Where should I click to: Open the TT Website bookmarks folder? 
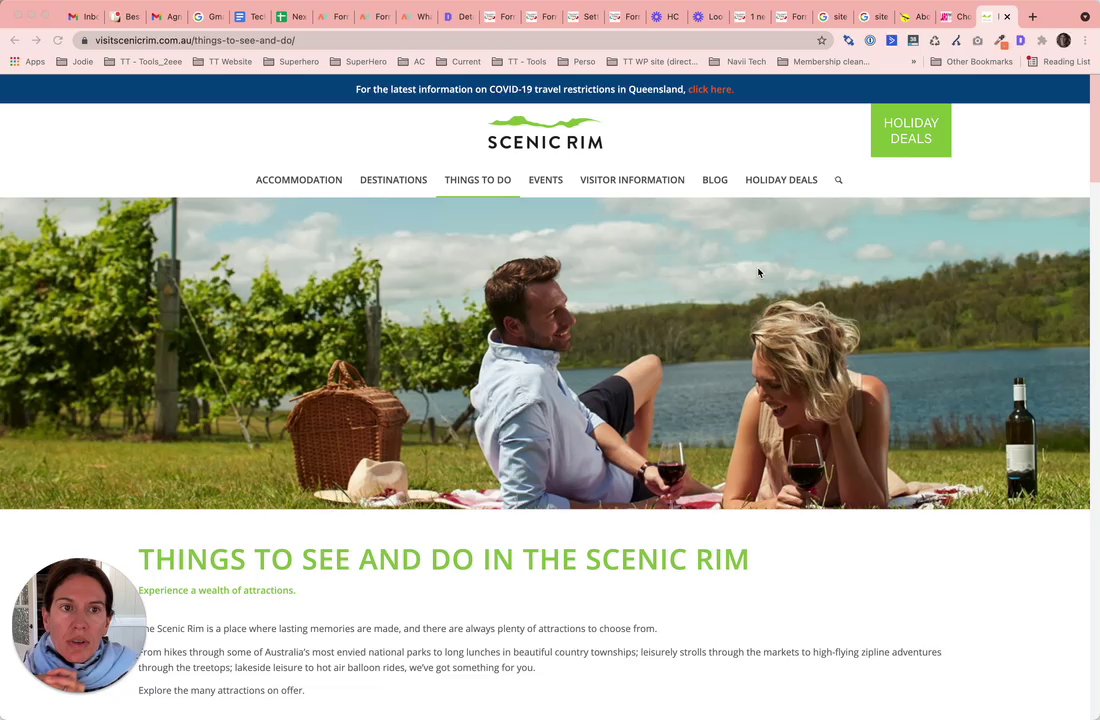click(222, 62)
